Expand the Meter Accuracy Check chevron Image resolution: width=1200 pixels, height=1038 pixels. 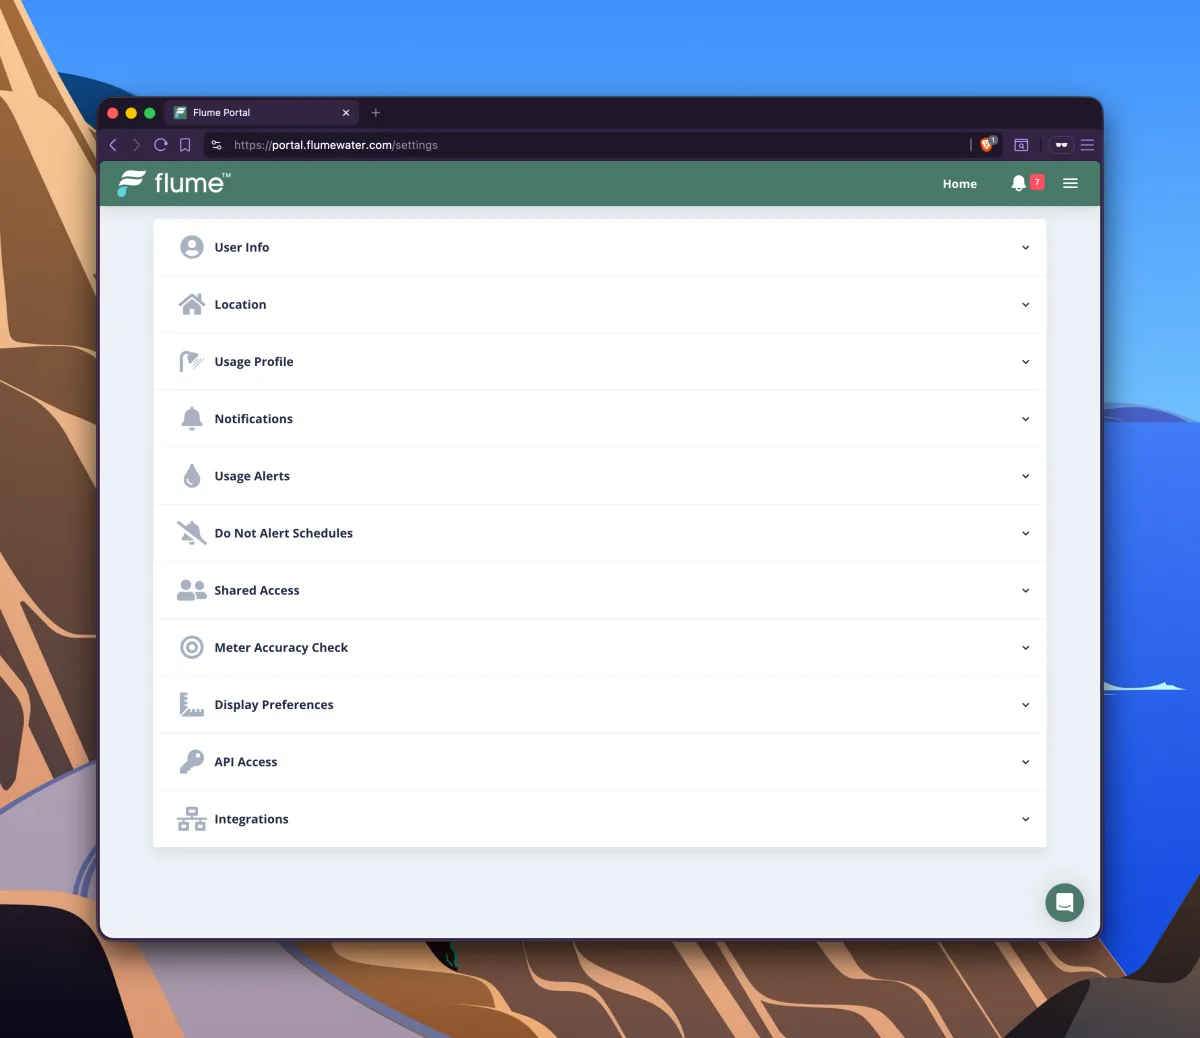coord(1025,647)
